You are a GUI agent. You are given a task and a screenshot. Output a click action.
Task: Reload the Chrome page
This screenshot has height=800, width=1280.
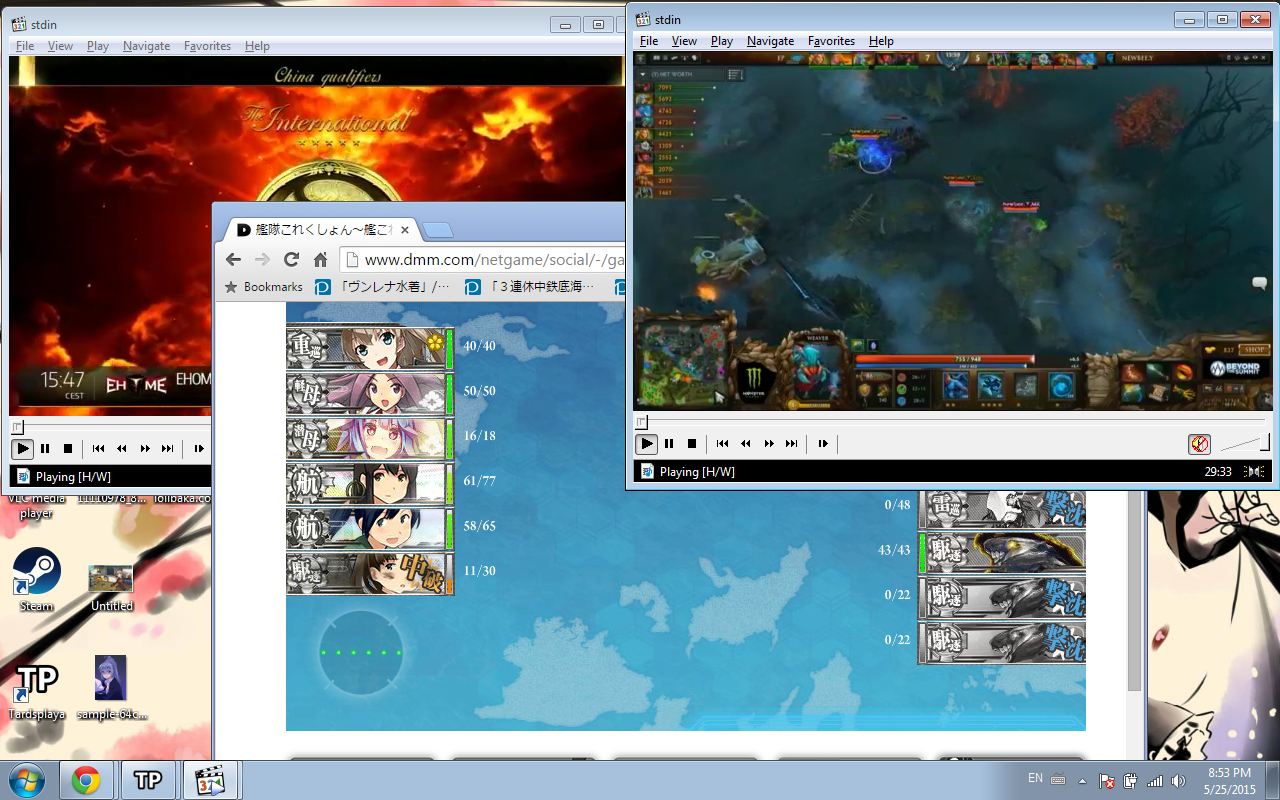(291, 260)
